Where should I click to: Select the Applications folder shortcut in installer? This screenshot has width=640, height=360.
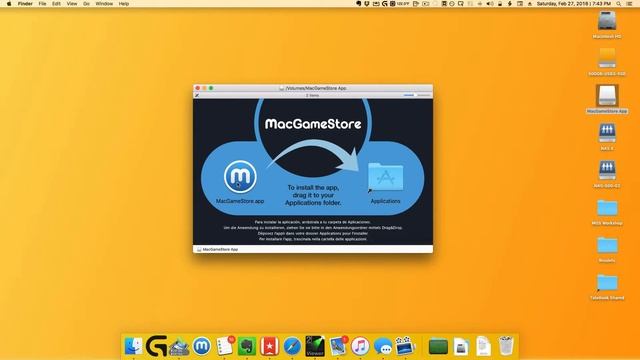pyautogui.click(x=385, y=177)
